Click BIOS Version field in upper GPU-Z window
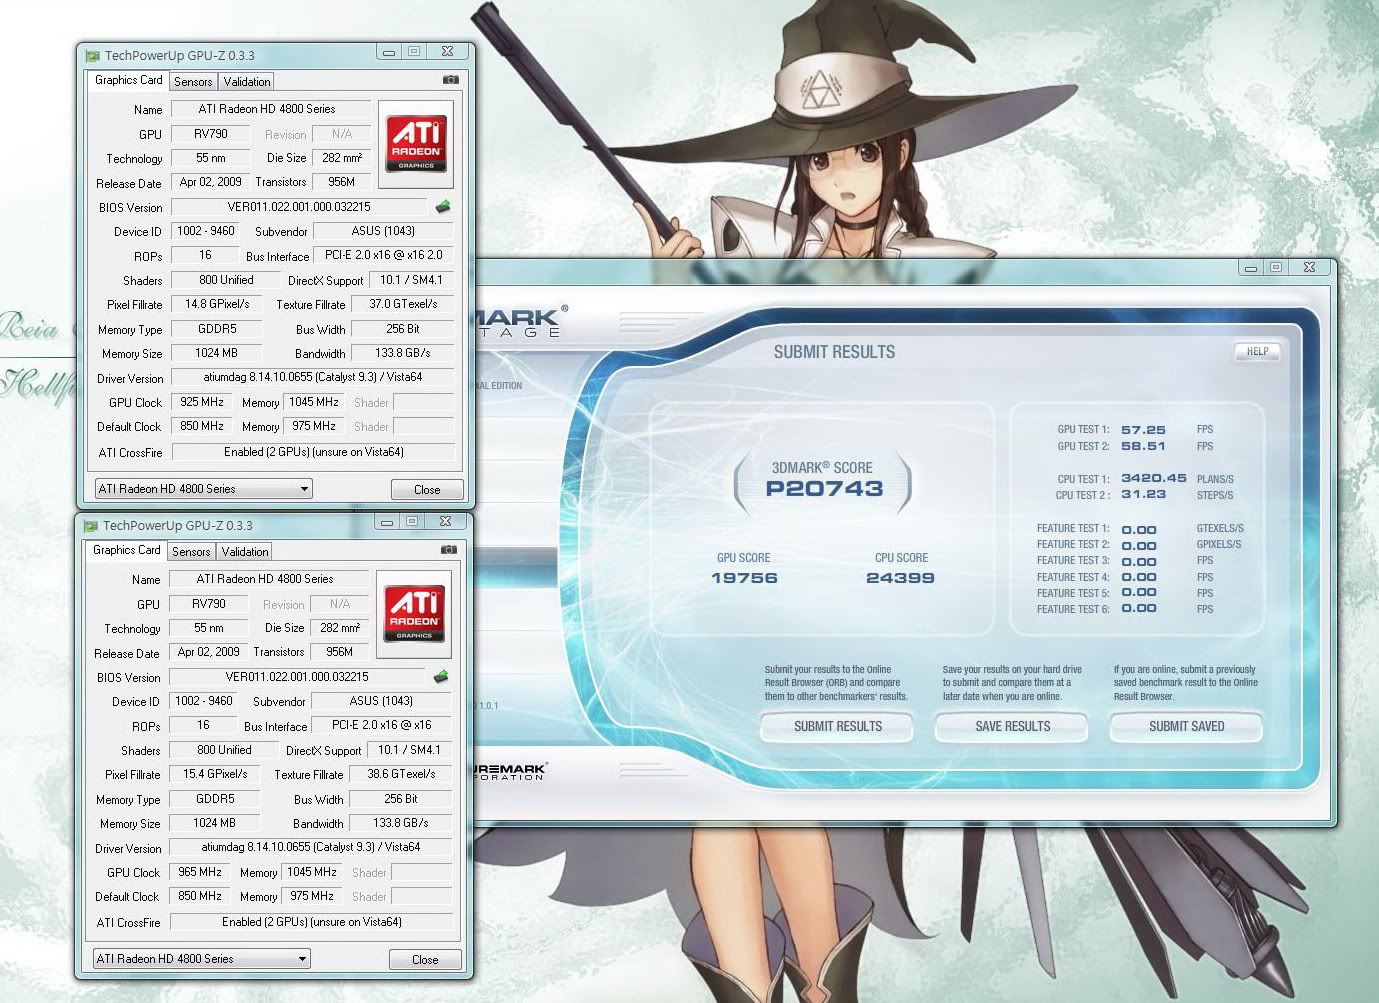The image size is (1379, 1003). [299, 207]
